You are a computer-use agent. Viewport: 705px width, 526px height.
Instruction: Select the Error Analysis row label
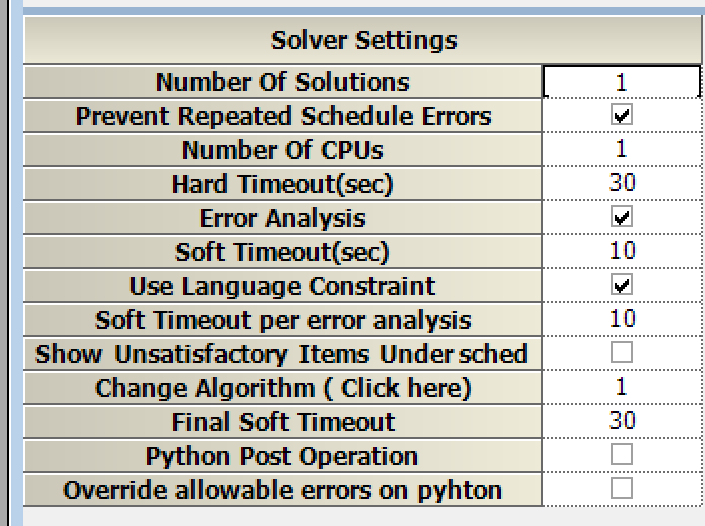(283, 218)
